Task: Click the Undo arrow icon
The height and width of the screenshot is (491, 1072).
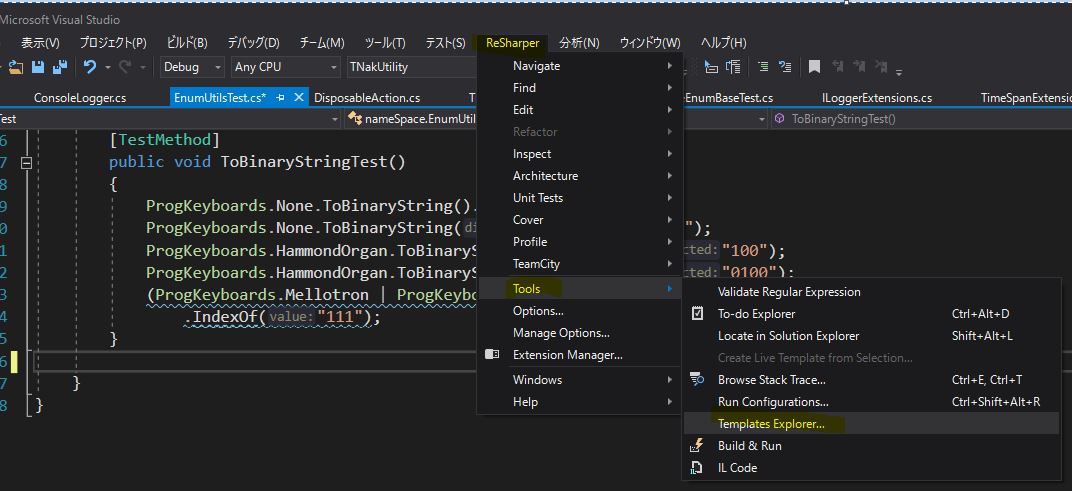Action: (90, 67)
